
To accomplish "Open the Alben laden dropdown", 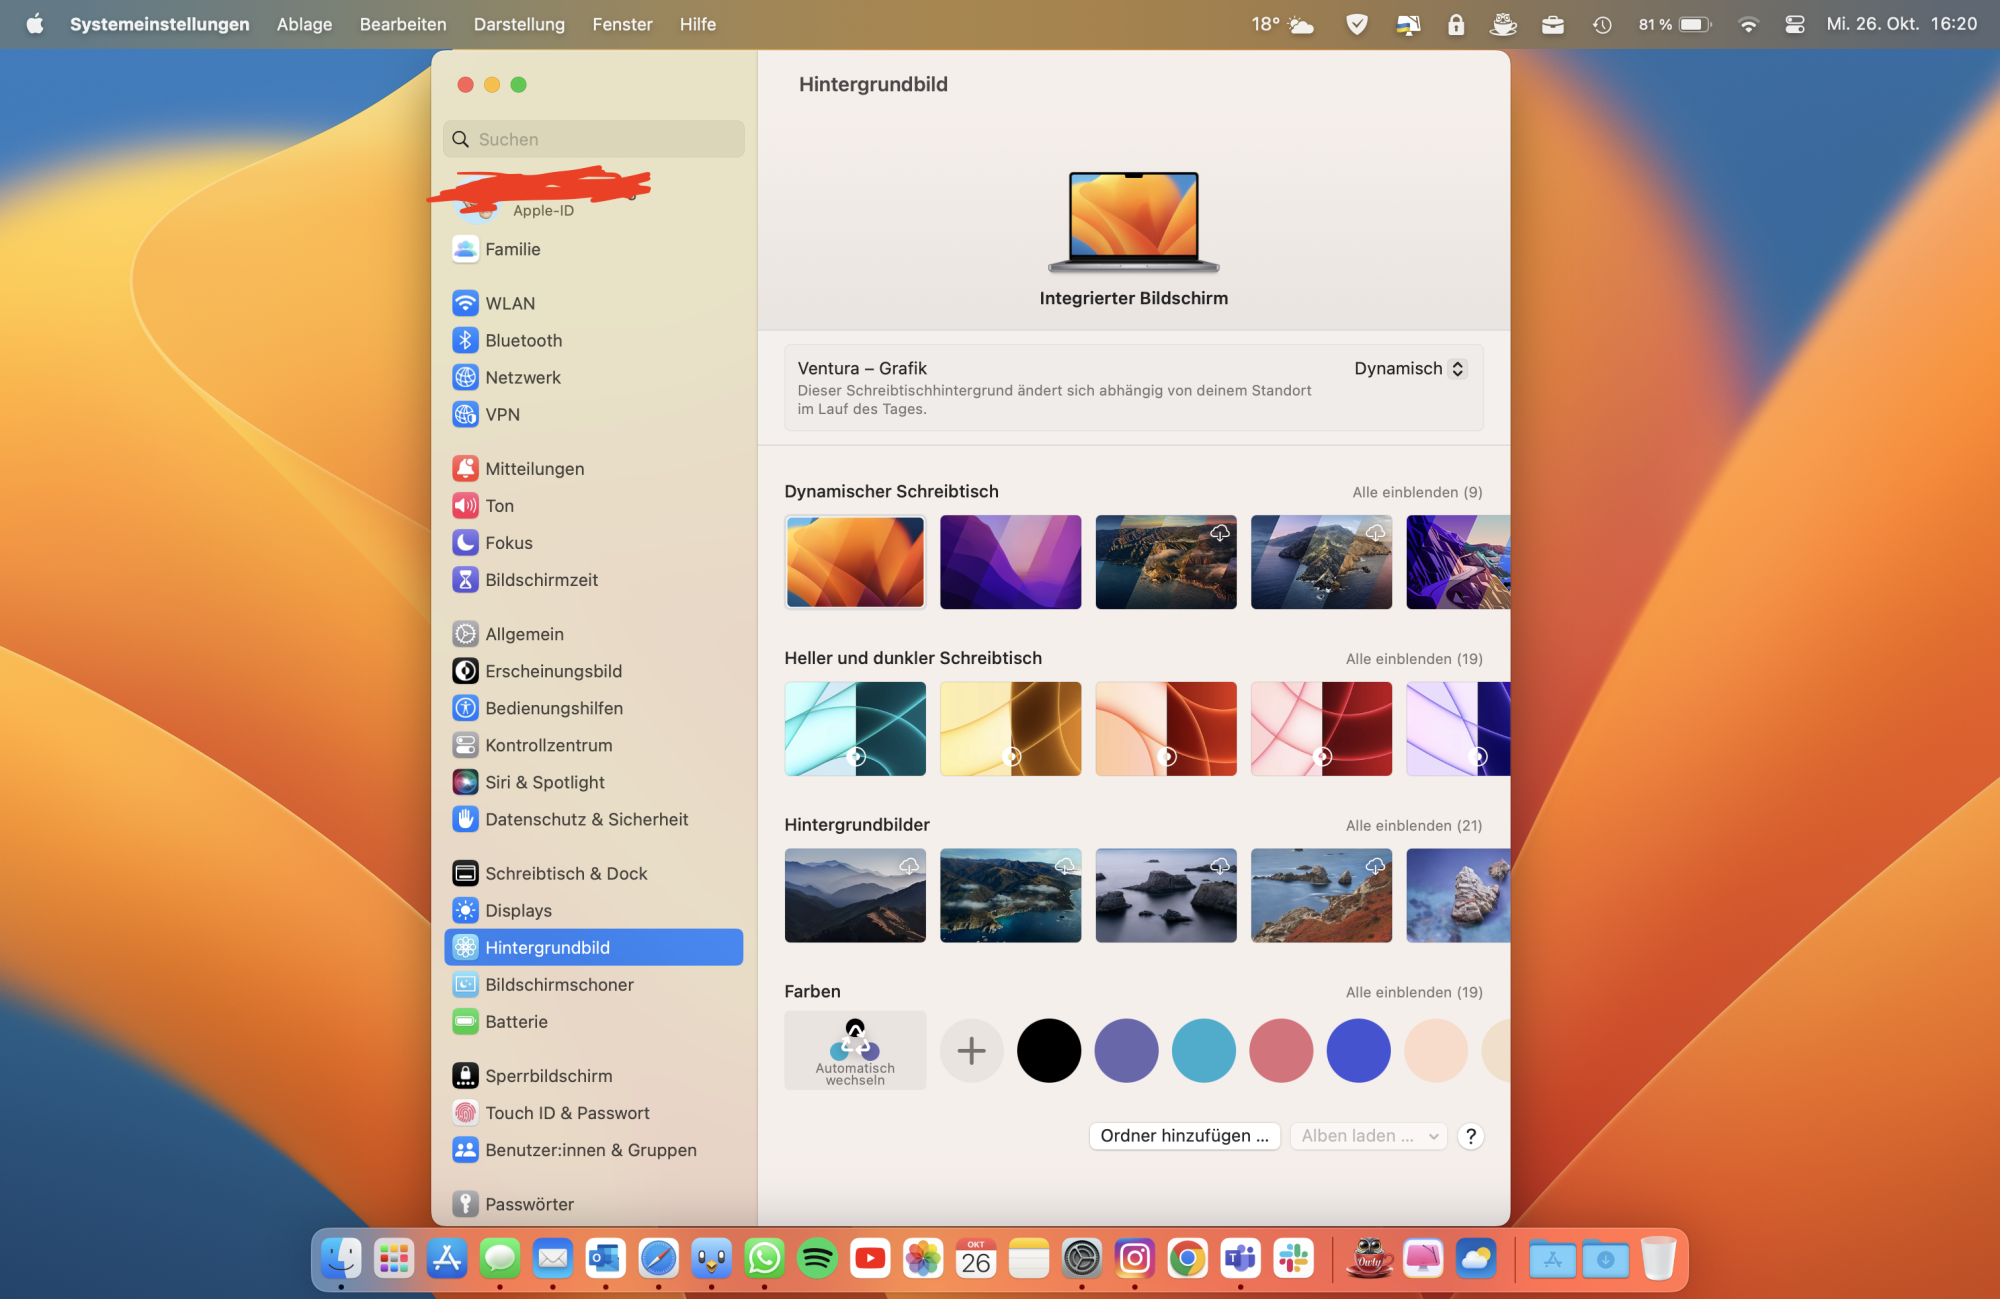I will pyautogui.click(x=1368, y=1136).
